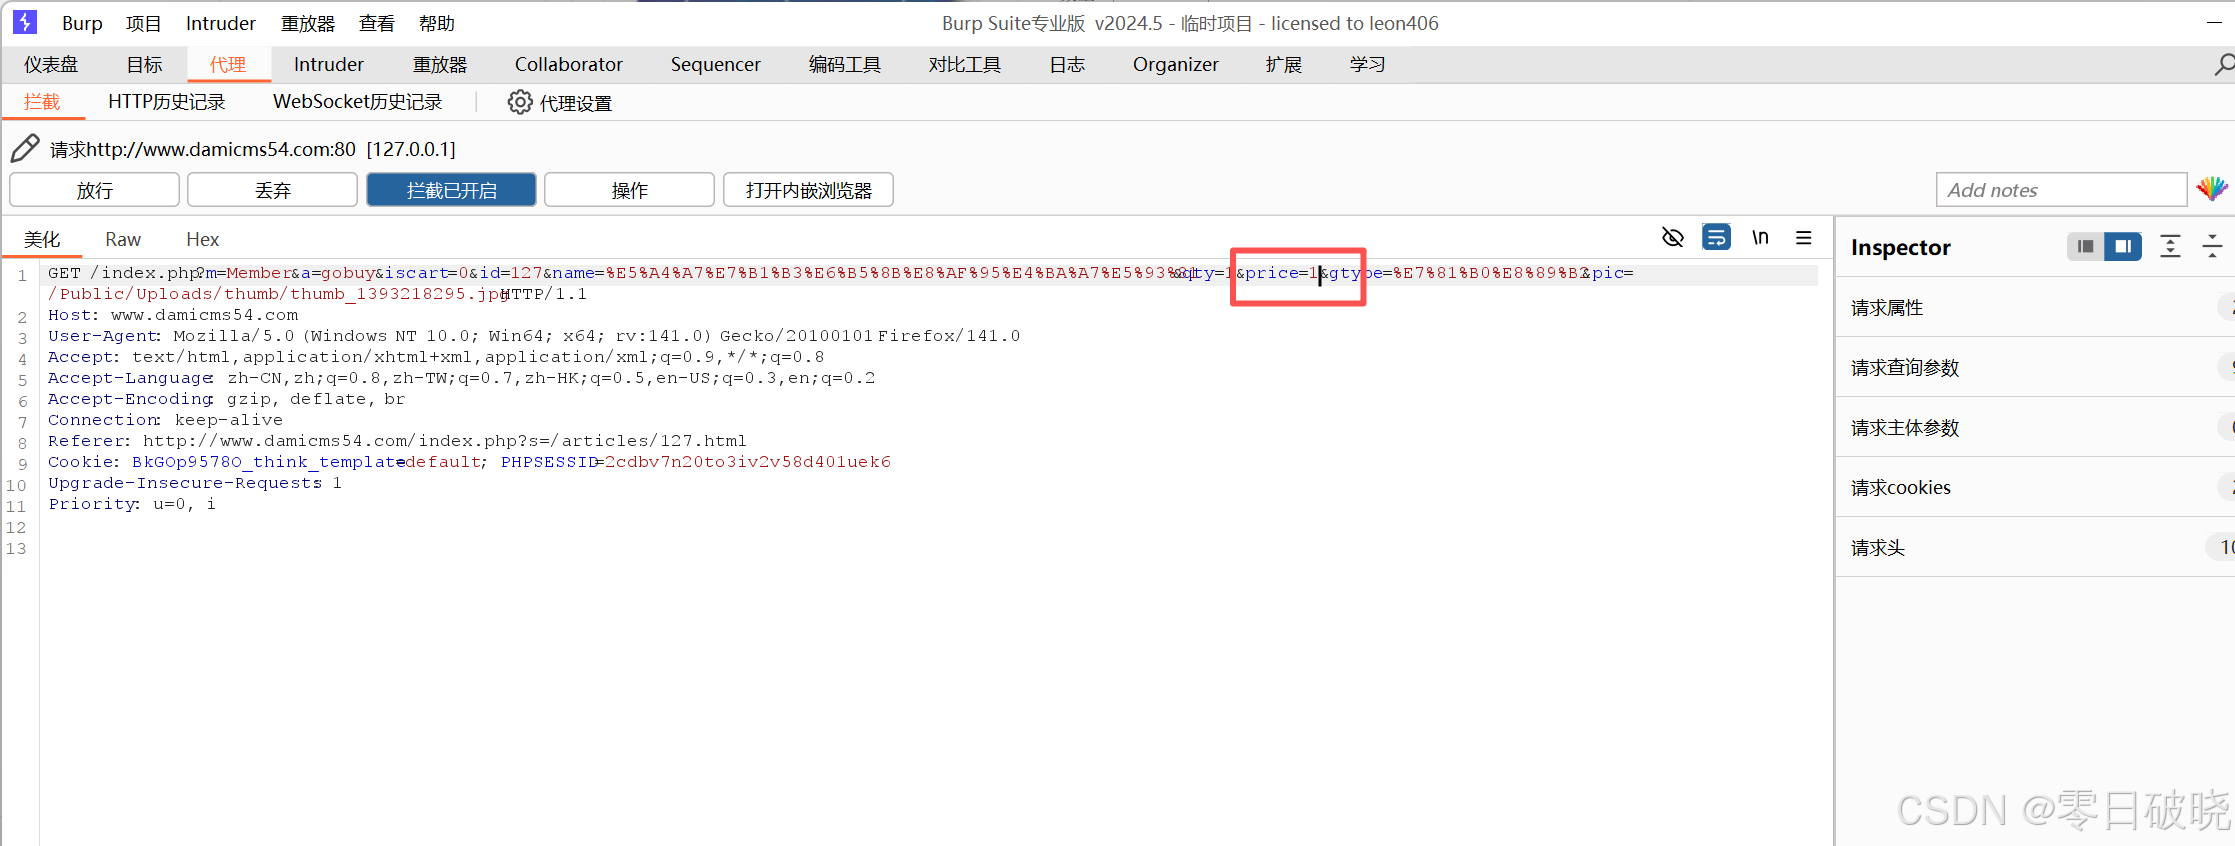2235x846 pixels.
Task: Expand the 请求cookies section
Action: point(2035,487)
